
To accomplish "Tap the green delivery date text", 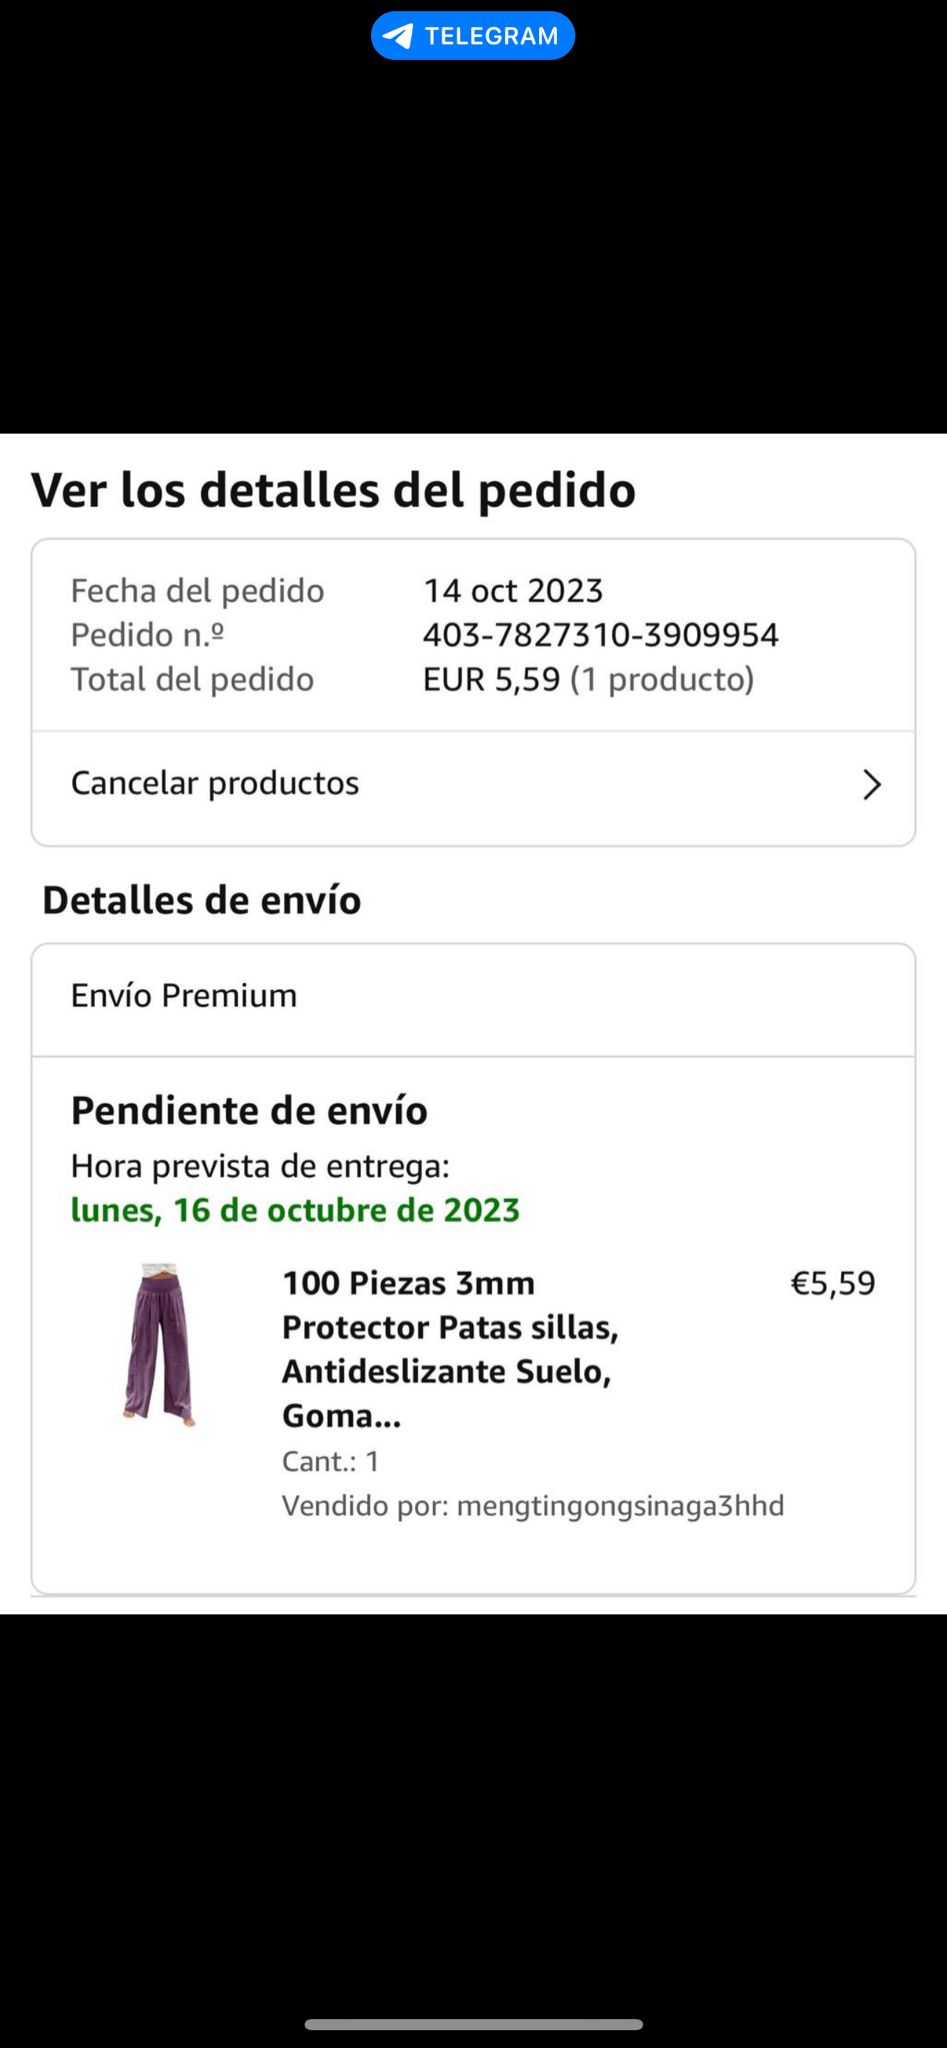I will (x=295, y=1211).
